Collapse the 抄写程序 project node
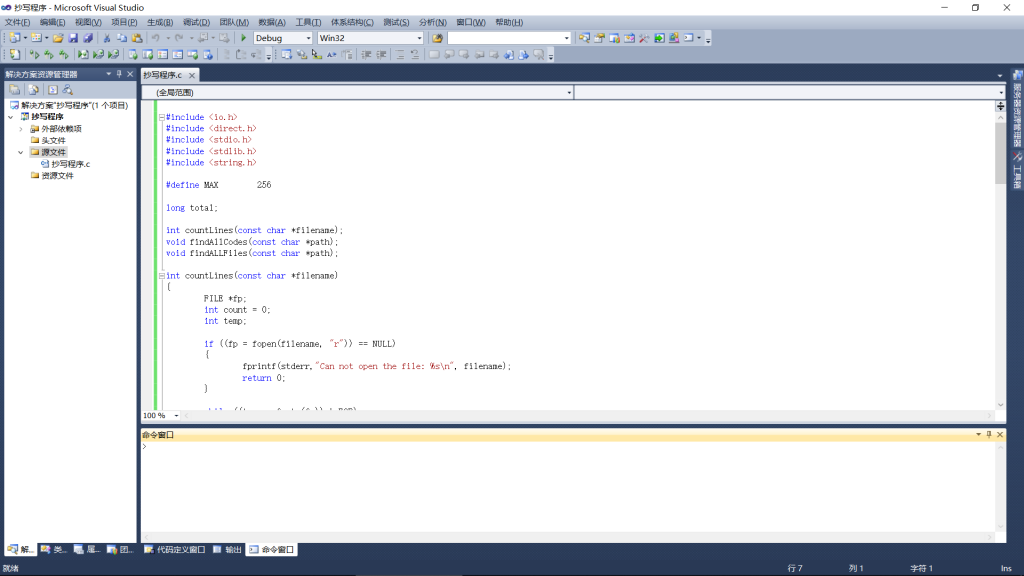 click(11, 117)
